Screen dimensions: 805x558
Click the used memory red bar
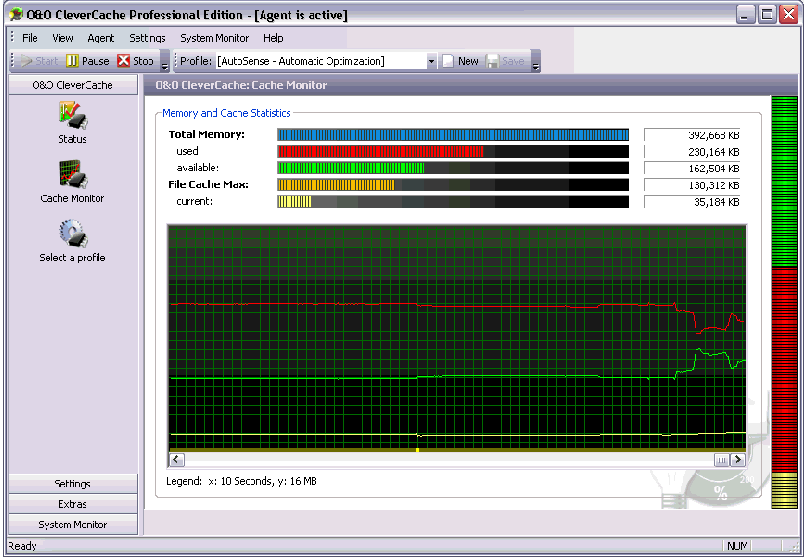(380, 151)
